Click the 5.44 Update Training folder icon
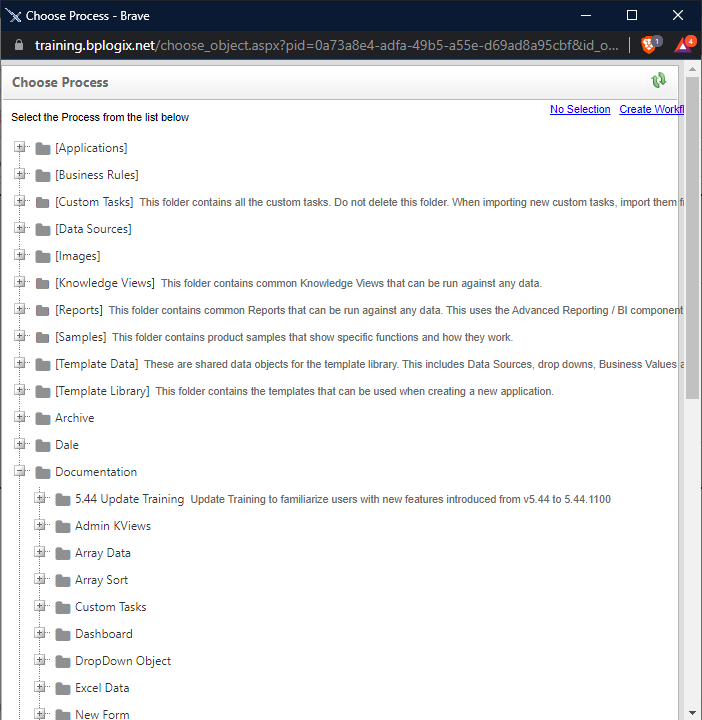The height and width of the screenshot is (720, 702). click(x=63, y=500)
